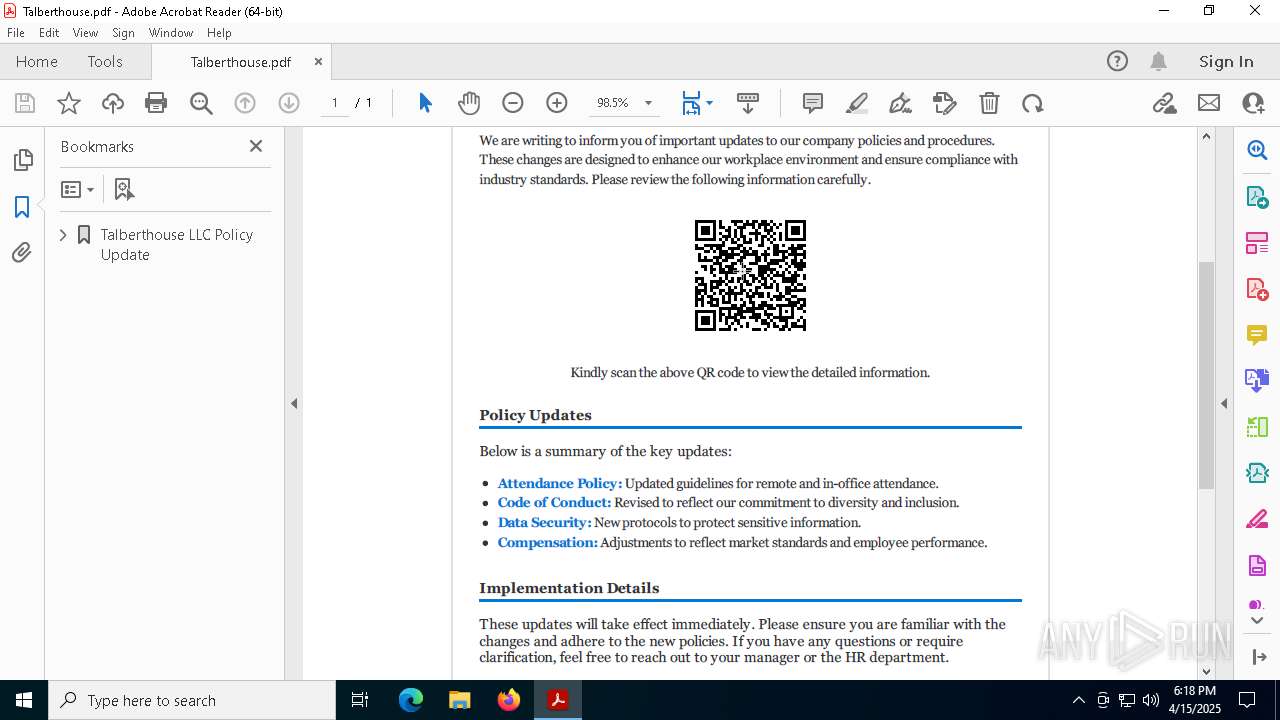Close the Talberthouse.pdf tab
The height and width of the screenshot is (720, 1280).
[x=318, y=61]
